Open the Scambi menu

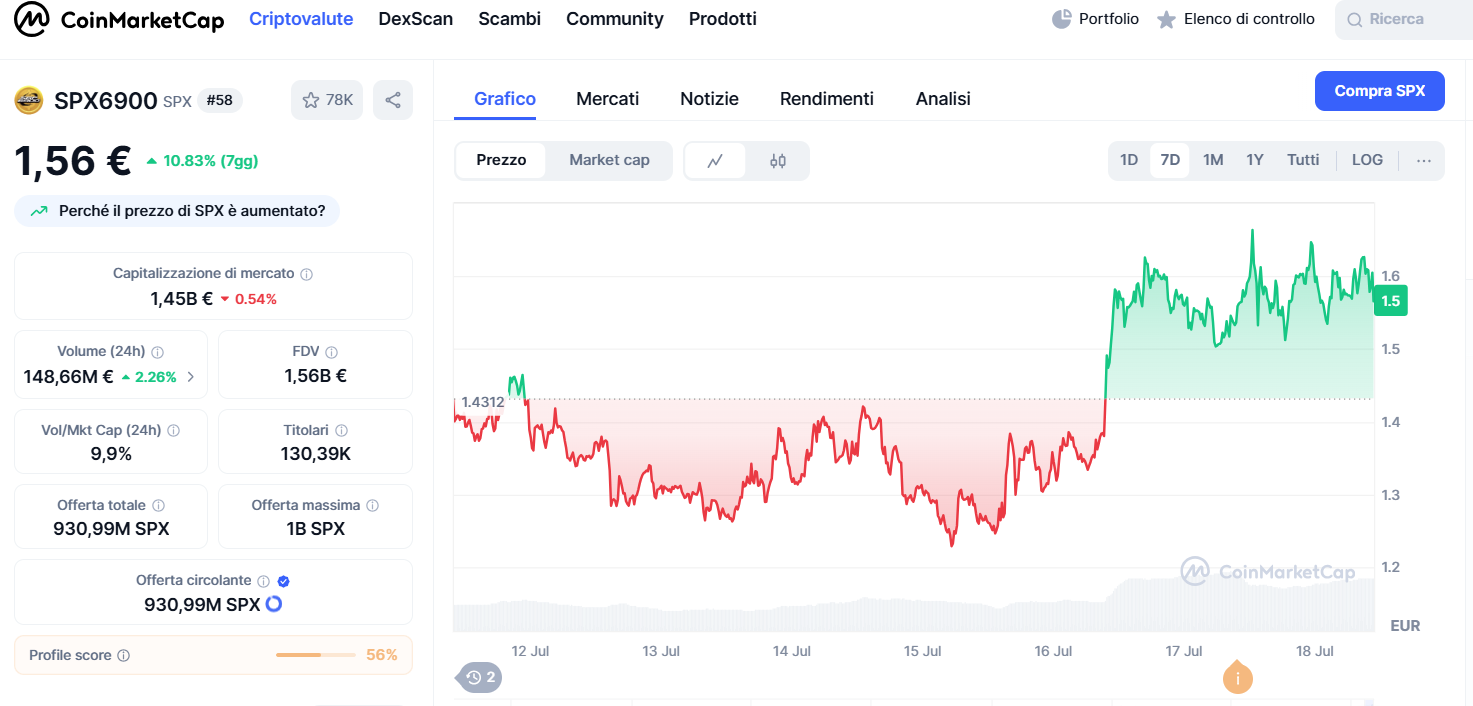click(510, 19)
